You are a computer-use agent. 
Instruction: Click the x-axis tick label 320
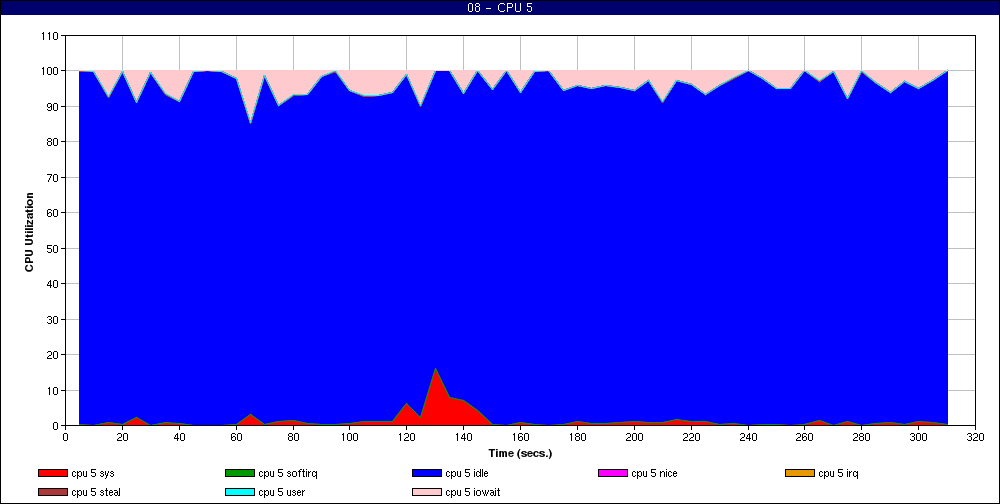pyautogui.click(x=975, y=437)
